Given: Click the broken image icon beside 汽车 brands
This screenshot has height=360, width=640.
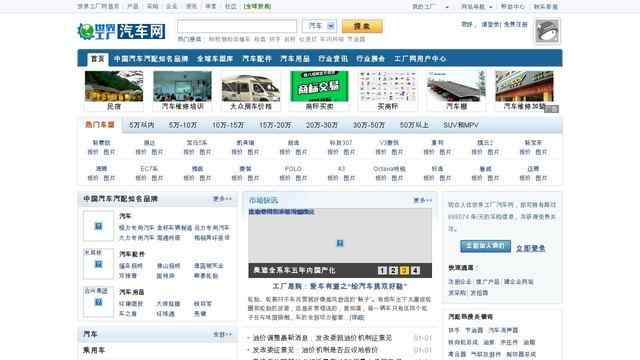Looking at the screenshot, I should [x=98, y=226].
